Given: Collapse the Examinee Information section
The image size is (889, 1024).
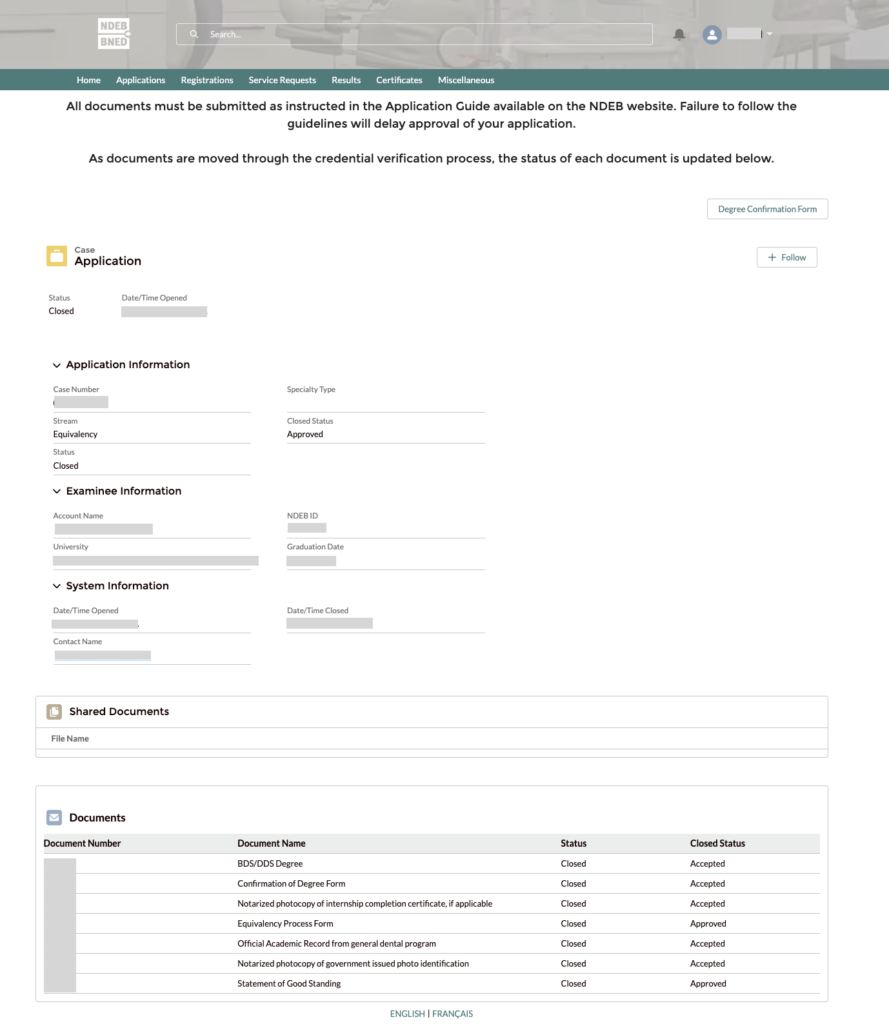Looking at the screenshot, I should [57, 492].
